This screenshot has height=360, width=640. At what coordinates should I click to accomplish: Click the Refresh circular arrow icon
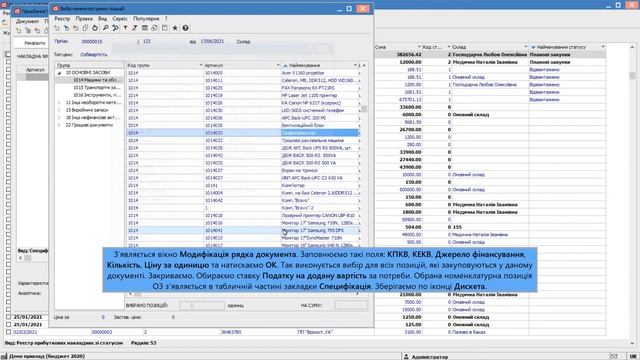tap(95, 28)
